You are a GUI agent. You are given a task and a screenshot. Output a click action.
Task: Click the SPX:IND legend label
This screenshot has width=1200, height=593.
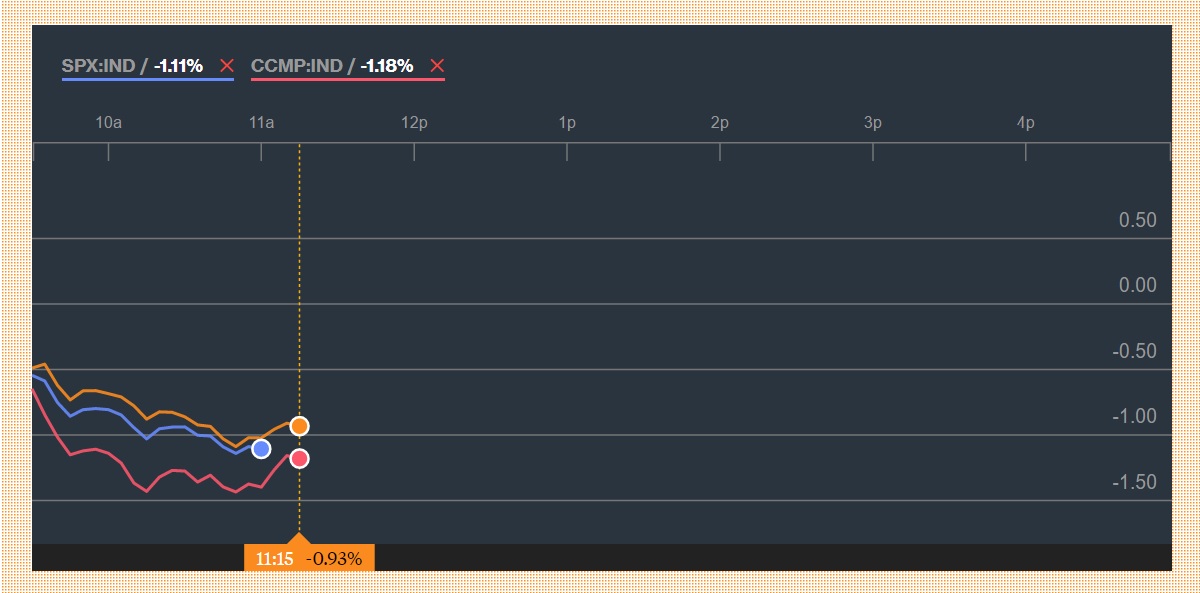[99, 66]
